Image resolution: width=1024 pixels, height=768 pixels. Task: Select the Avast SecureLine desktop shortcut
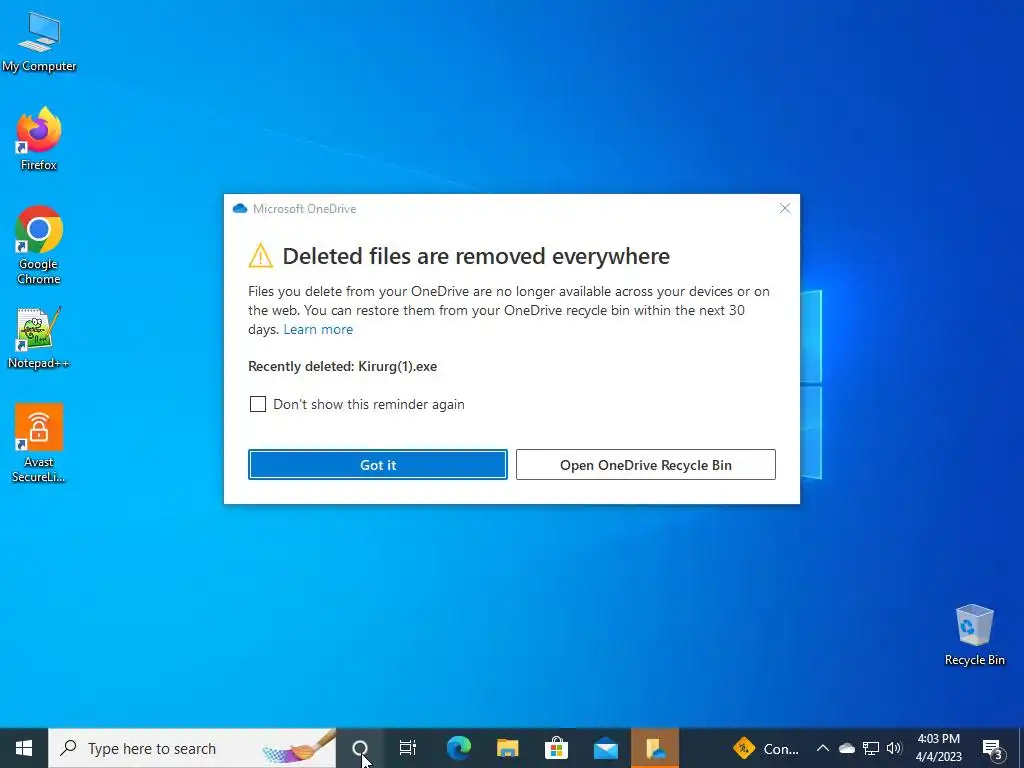click(39, 443)
